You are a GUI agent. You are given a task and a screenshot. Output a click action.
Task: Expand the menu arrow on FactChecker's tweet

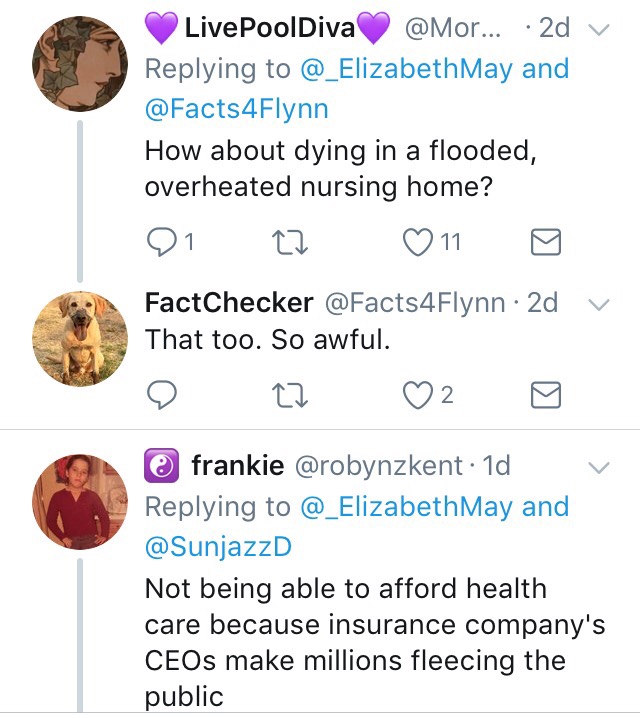click(x=598, y=304)
